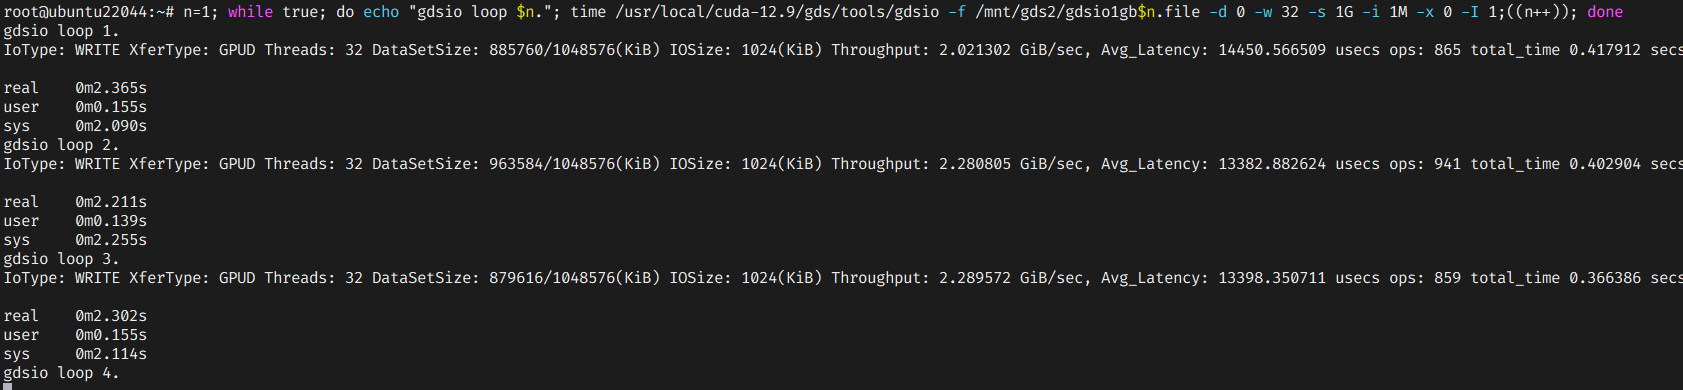This screenshot has height=390, width=1683.
Task: Click the root@ubuntu22044 shell prompt
Action: click(88, 12)
